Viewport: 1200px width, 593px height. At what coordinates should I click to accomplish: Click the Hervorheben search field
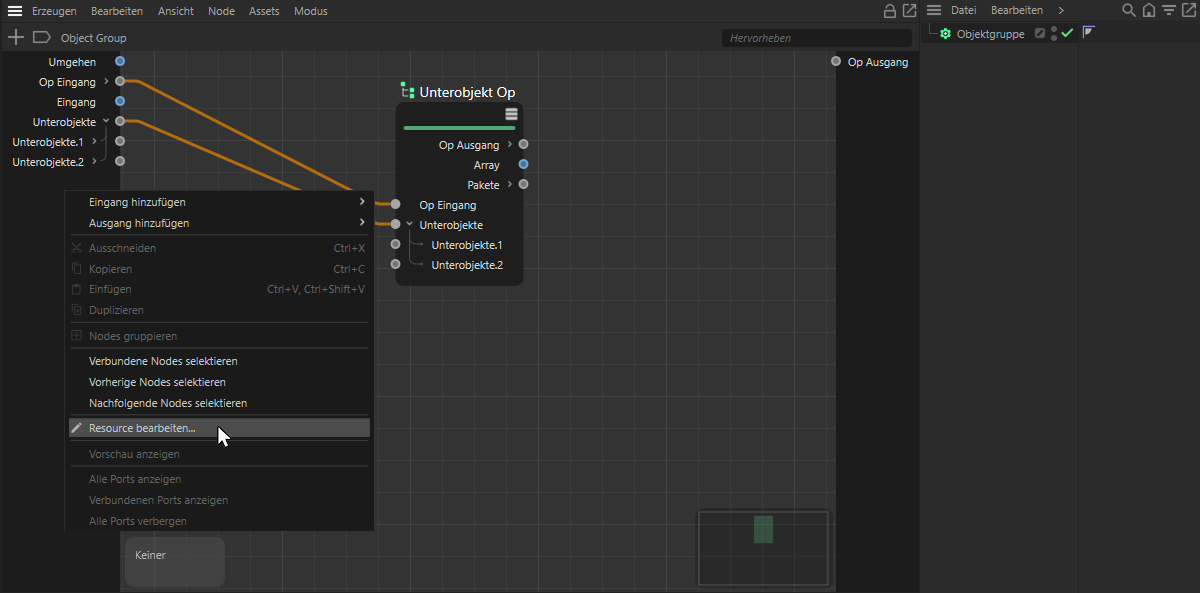(816, 38)
